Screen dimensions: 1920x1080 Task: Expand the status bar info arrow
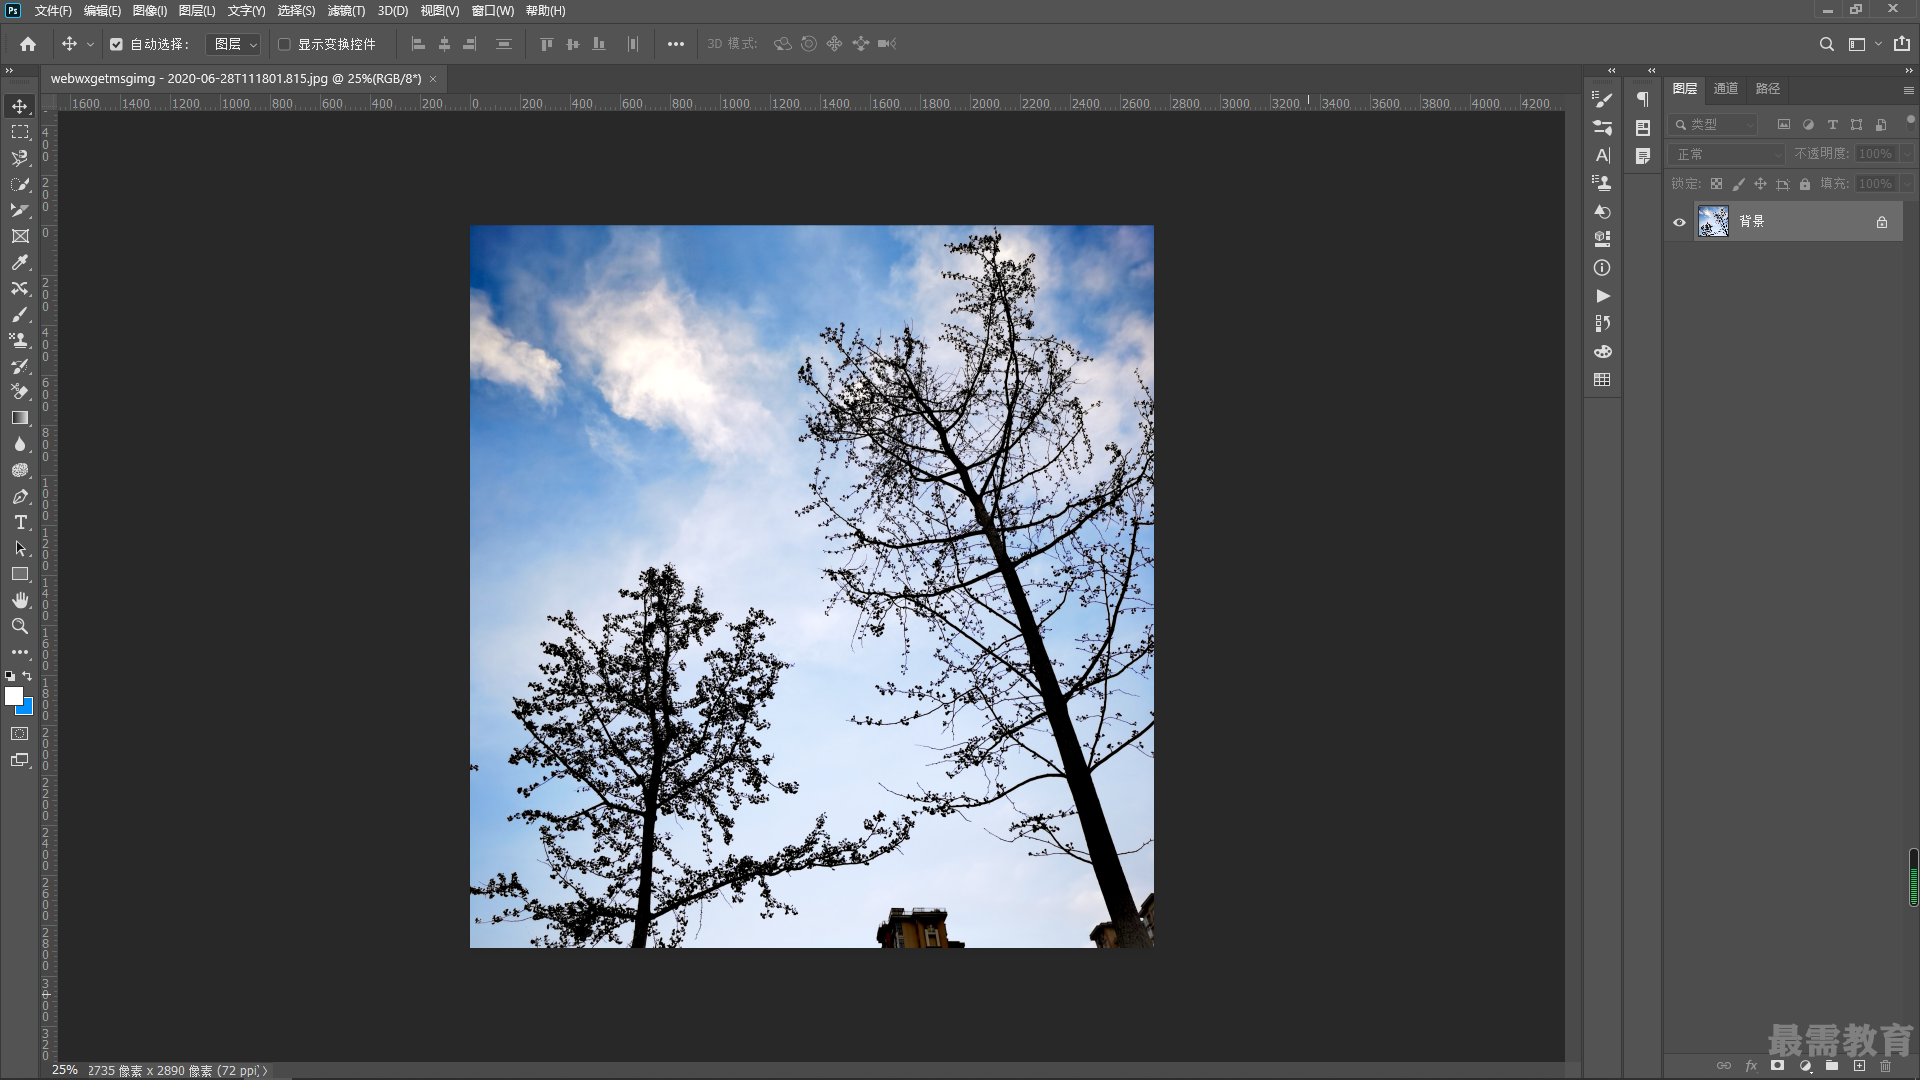pyautogui.click(x=265, y=1071)
